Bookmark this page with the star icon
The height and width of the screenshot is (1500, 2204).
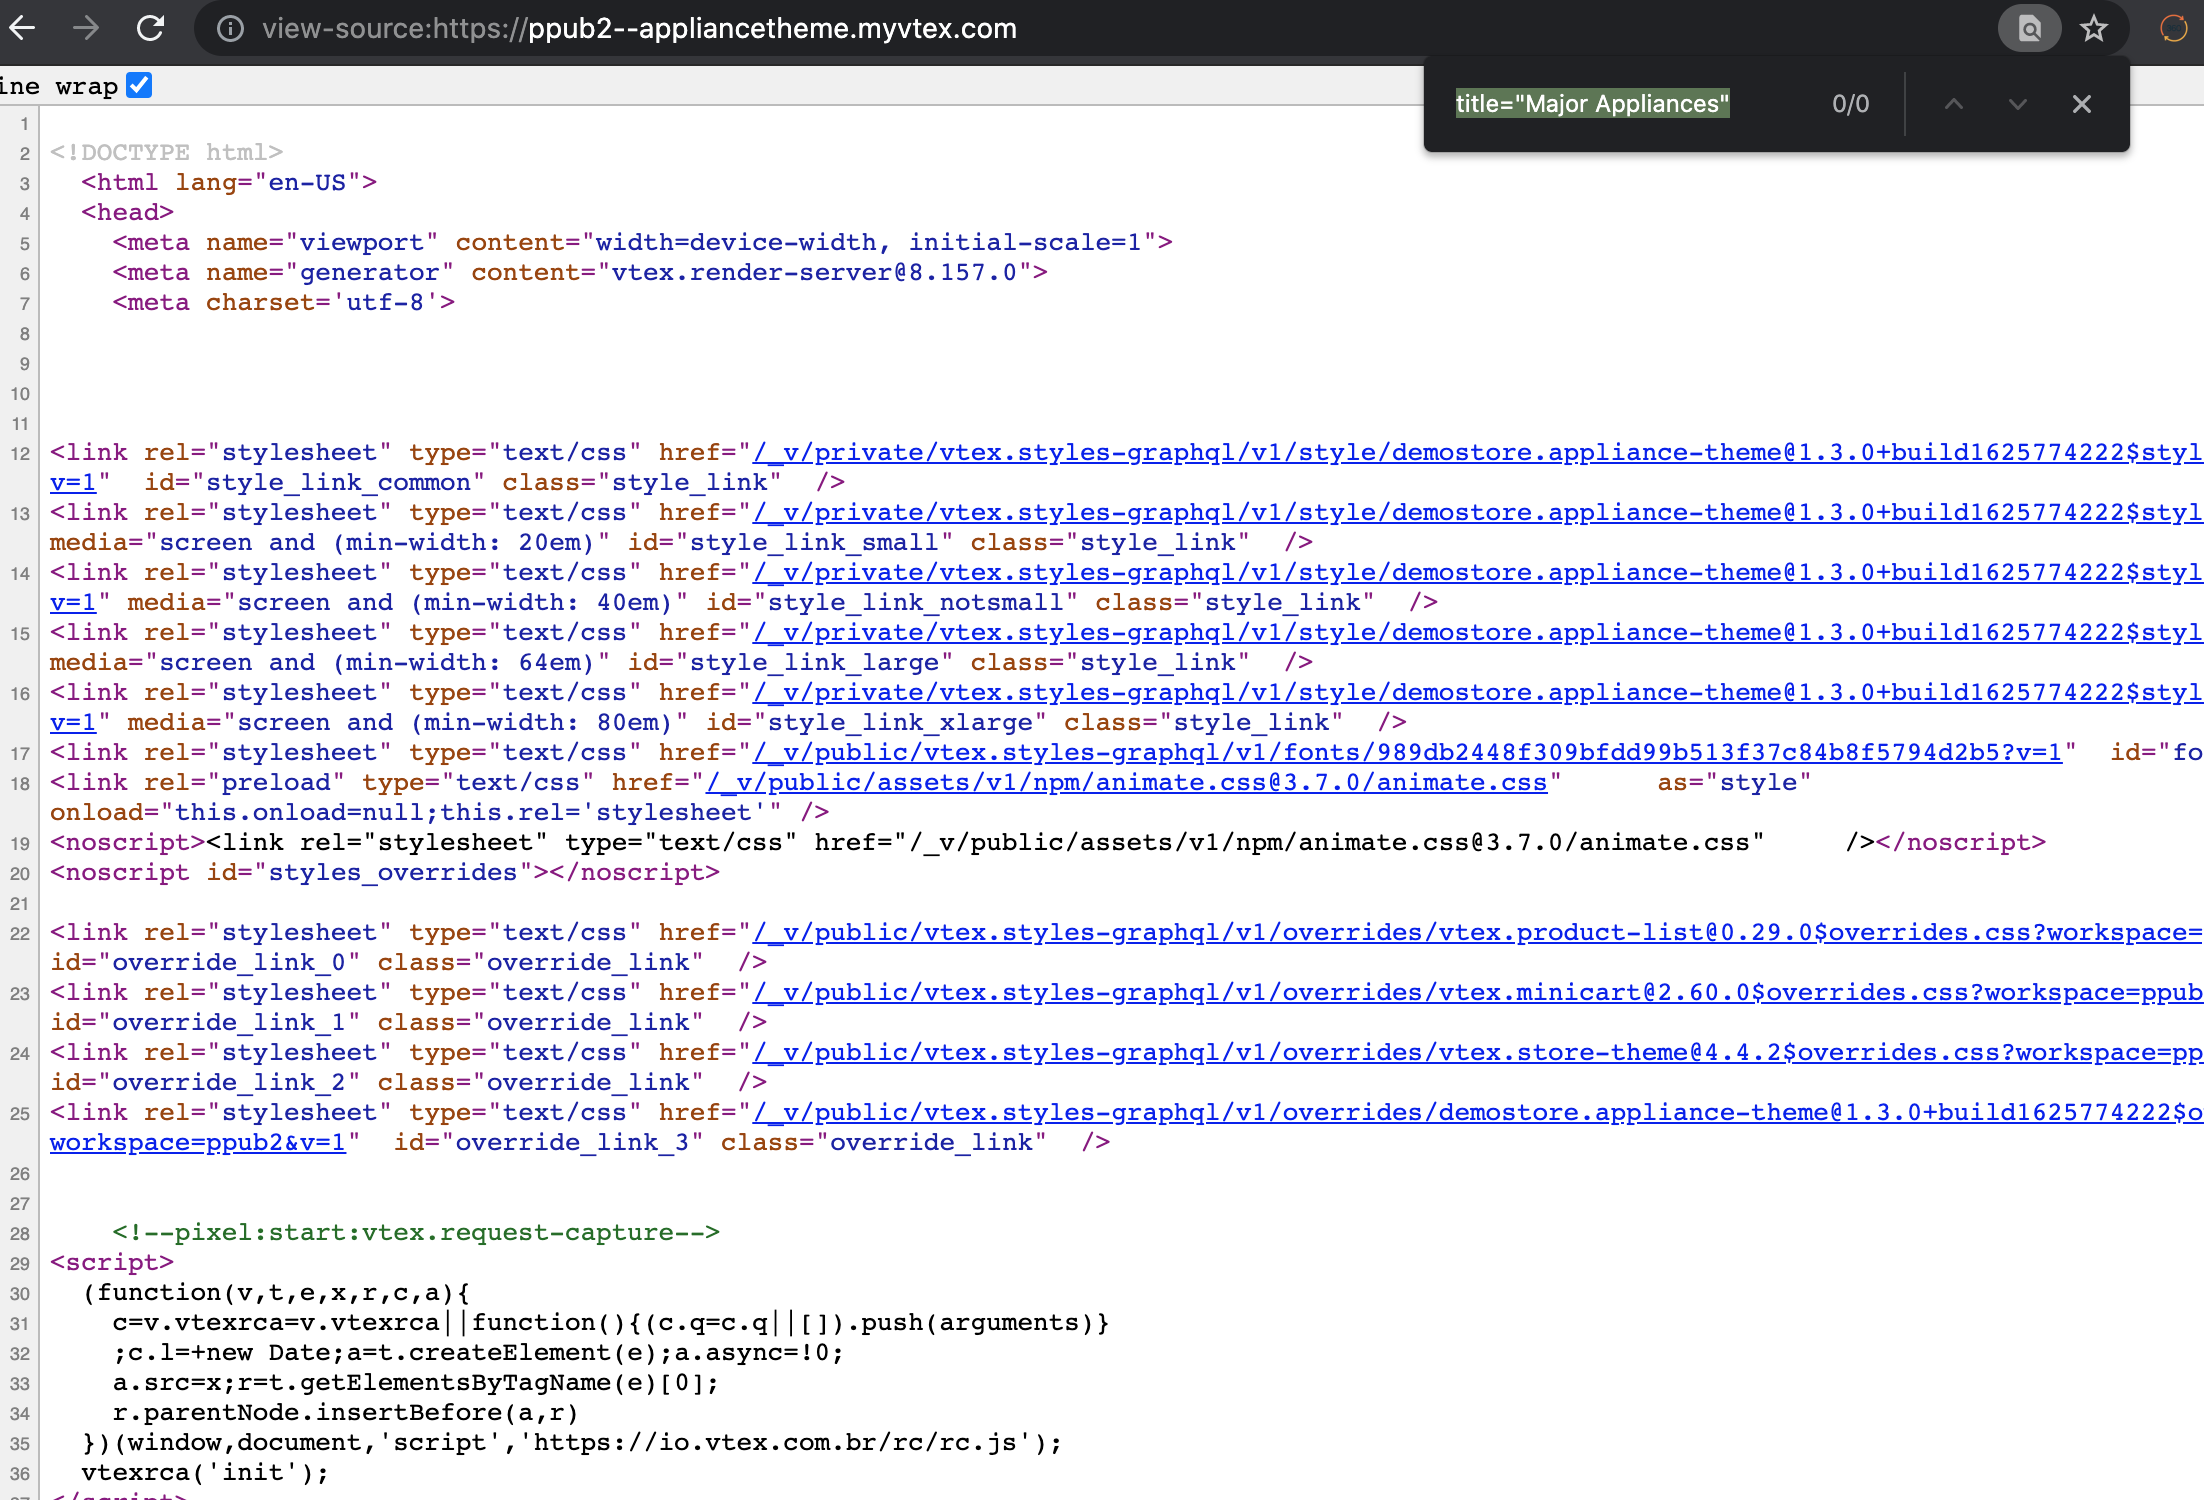click(2094, 28)
